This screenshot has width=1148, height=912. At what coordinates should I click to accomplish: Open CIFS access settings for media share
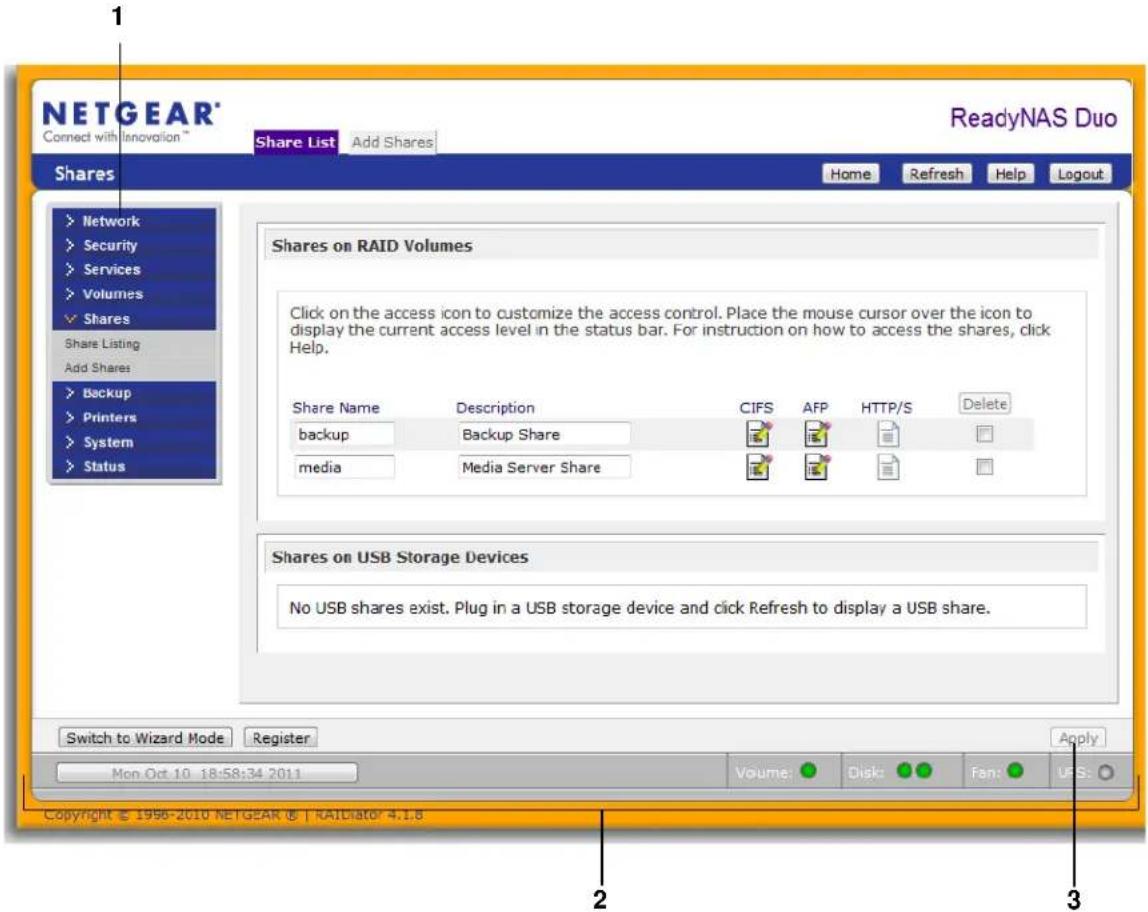click(x=758, y=467)
